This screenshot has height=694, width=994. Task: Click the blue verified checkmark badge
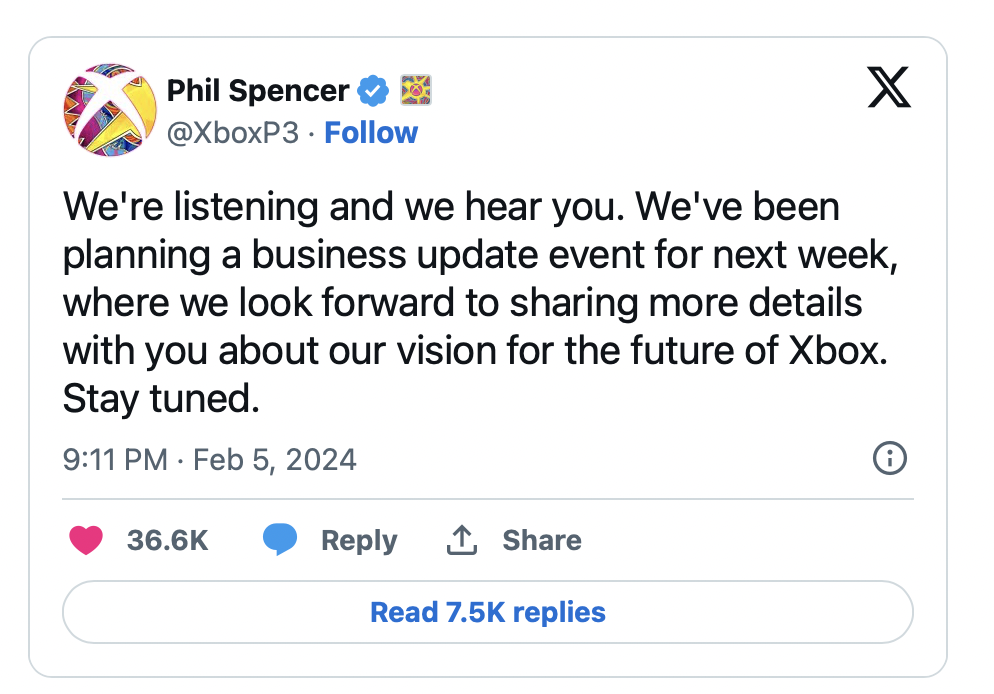(x=373, y=91)
